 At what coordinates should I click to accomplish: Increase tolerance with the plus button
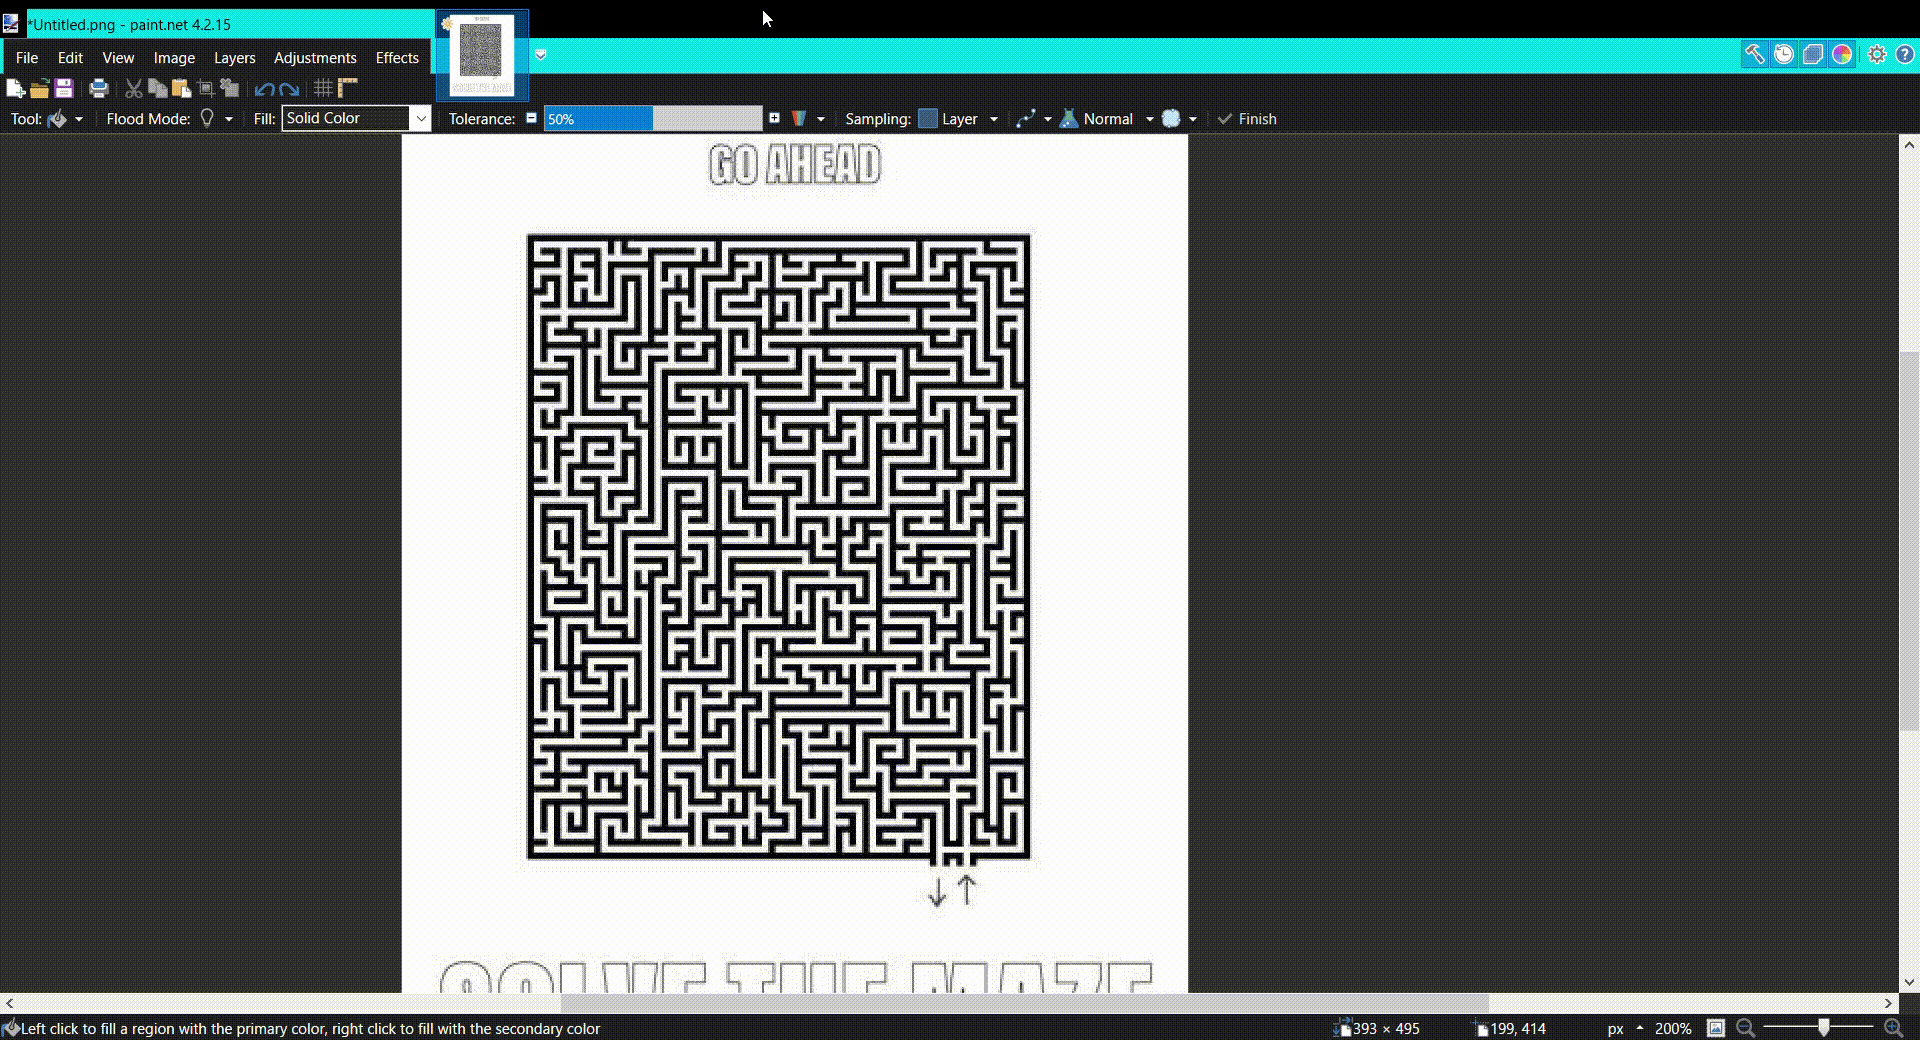774,118
